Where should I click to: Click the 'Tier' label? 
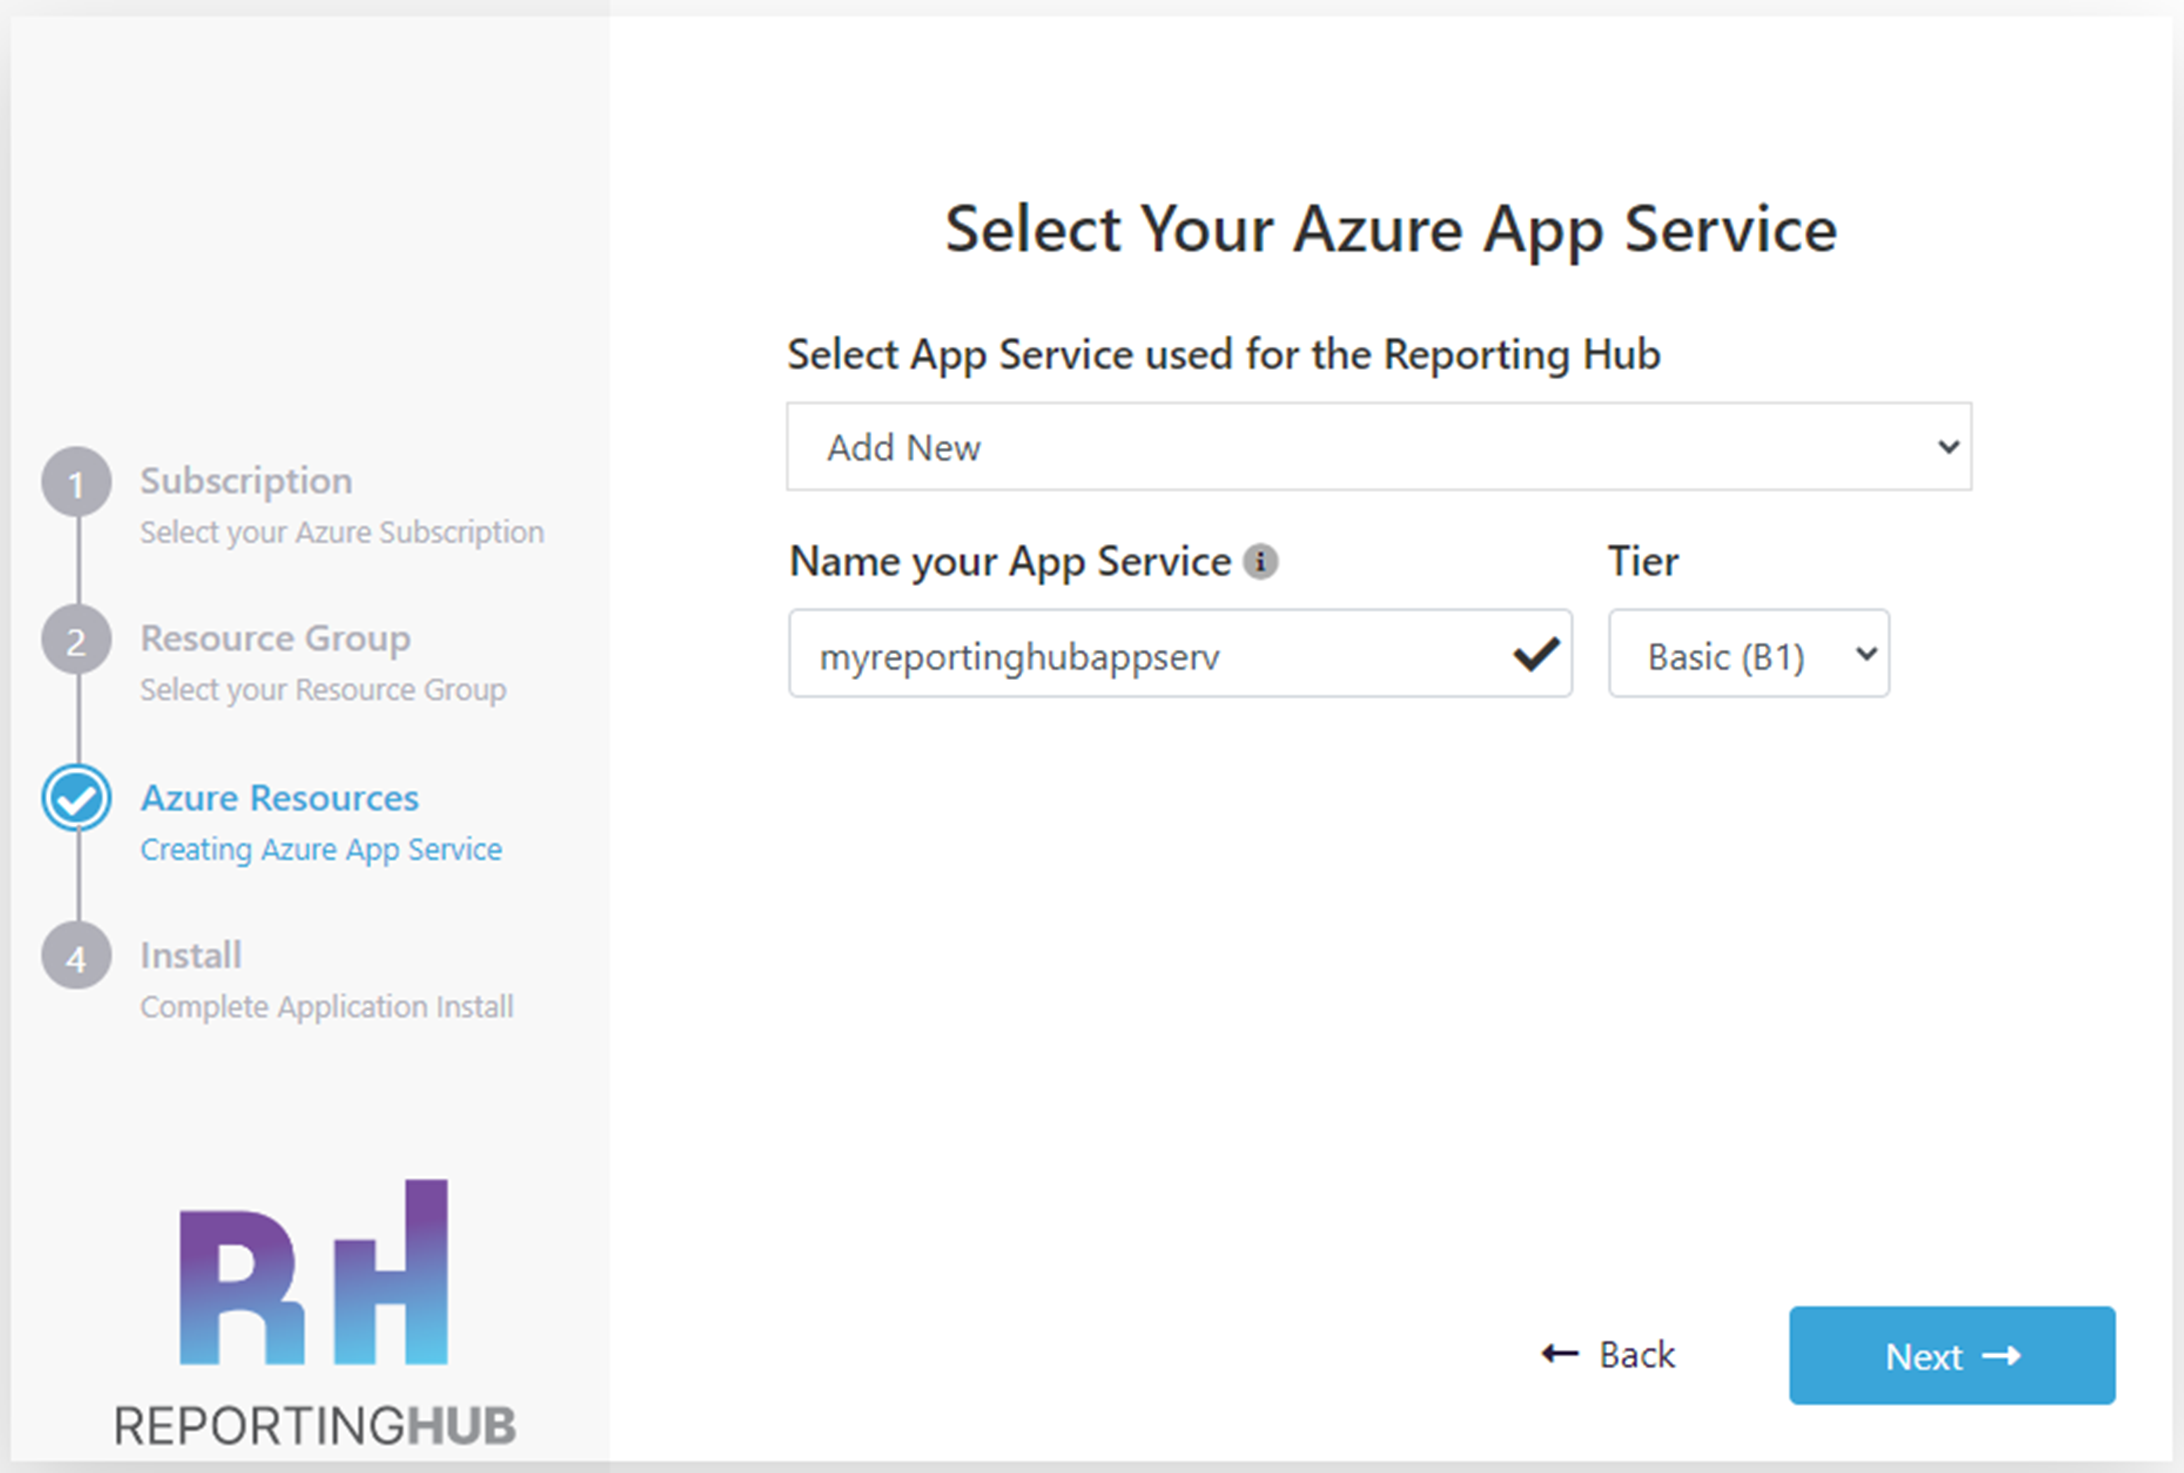[x=1643, y=561]
